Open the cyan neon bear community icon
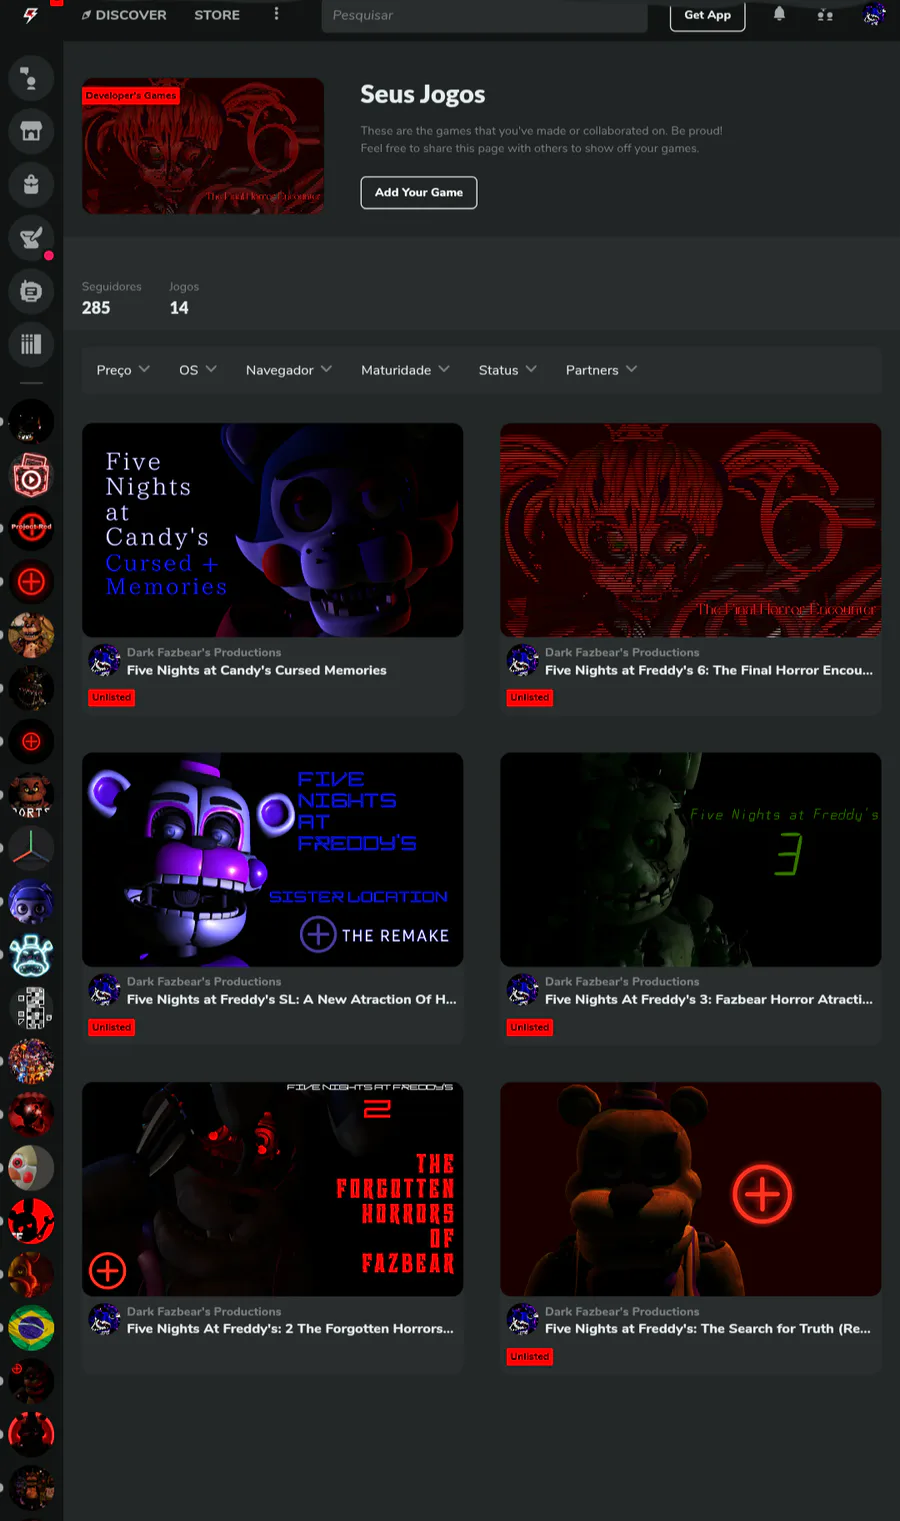Image resolution: width=900 pixels, height=1521 pixels. pyautogui.click(x=31, y=955)
